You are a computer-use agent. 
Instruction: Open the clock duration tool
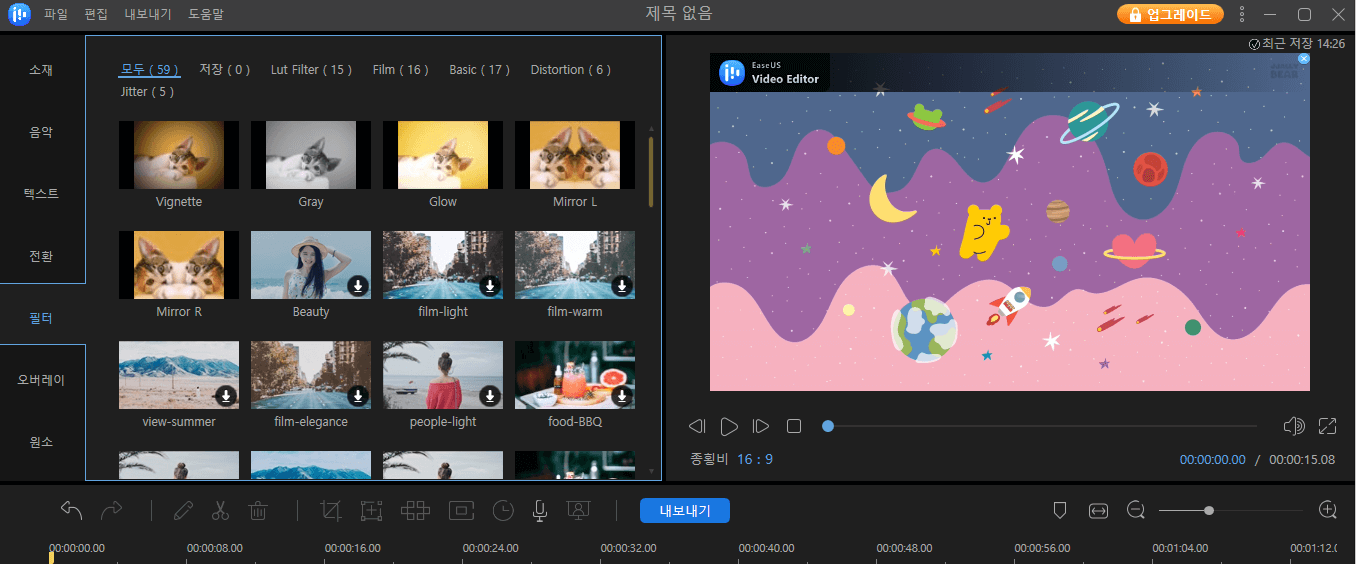tap(503, 510)
